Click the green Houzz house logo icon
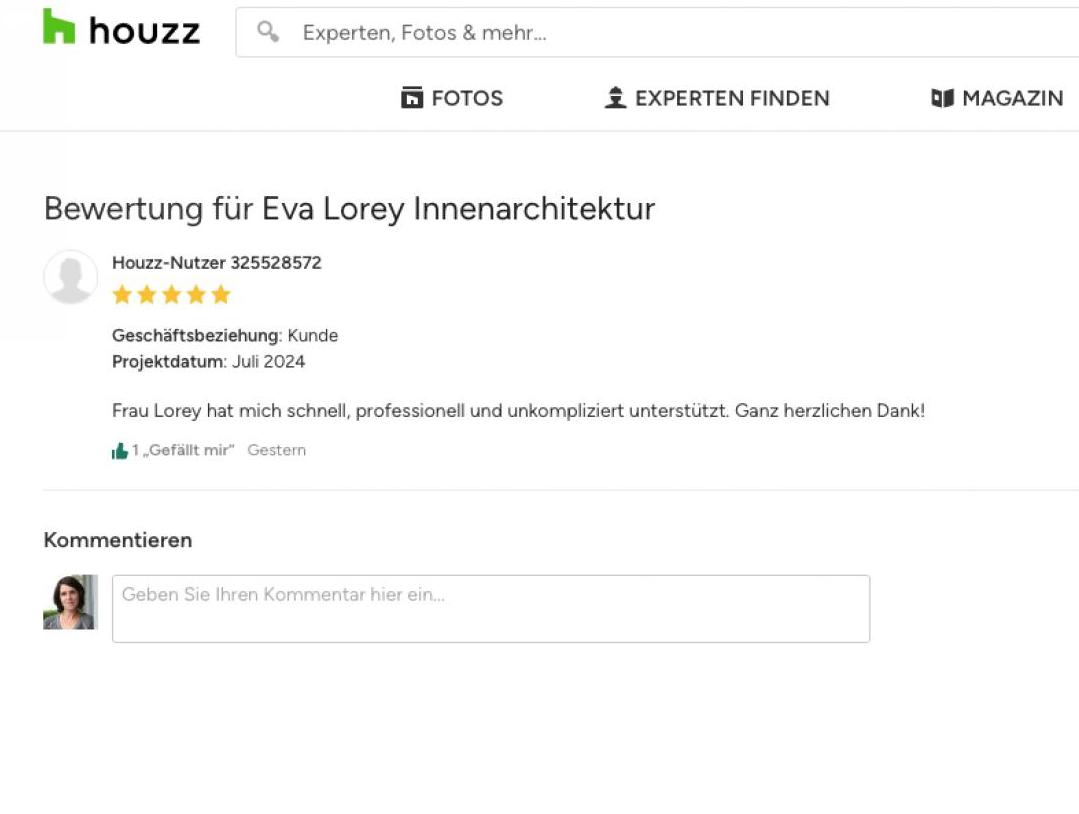The image size is (1079, 814). tap(58, 26)
